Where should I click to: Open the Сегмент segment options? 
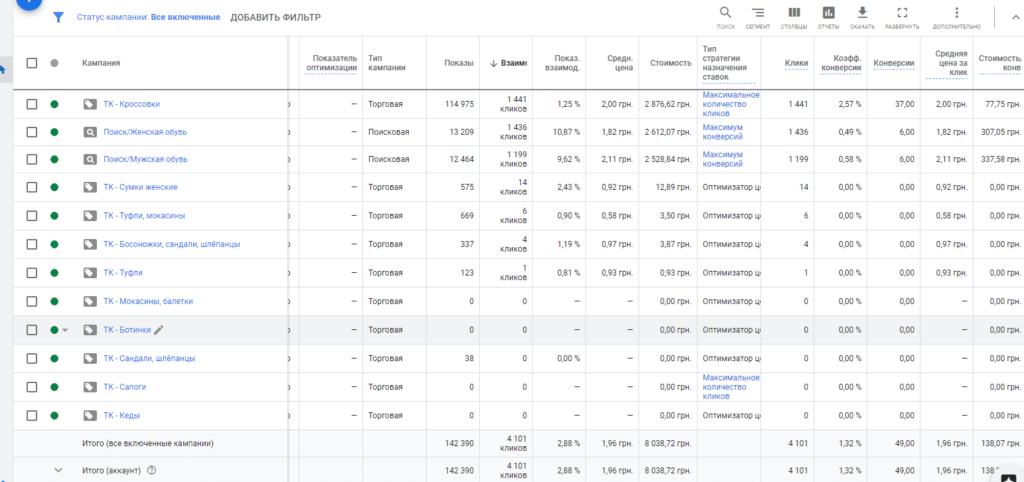[x=758, y=18]
